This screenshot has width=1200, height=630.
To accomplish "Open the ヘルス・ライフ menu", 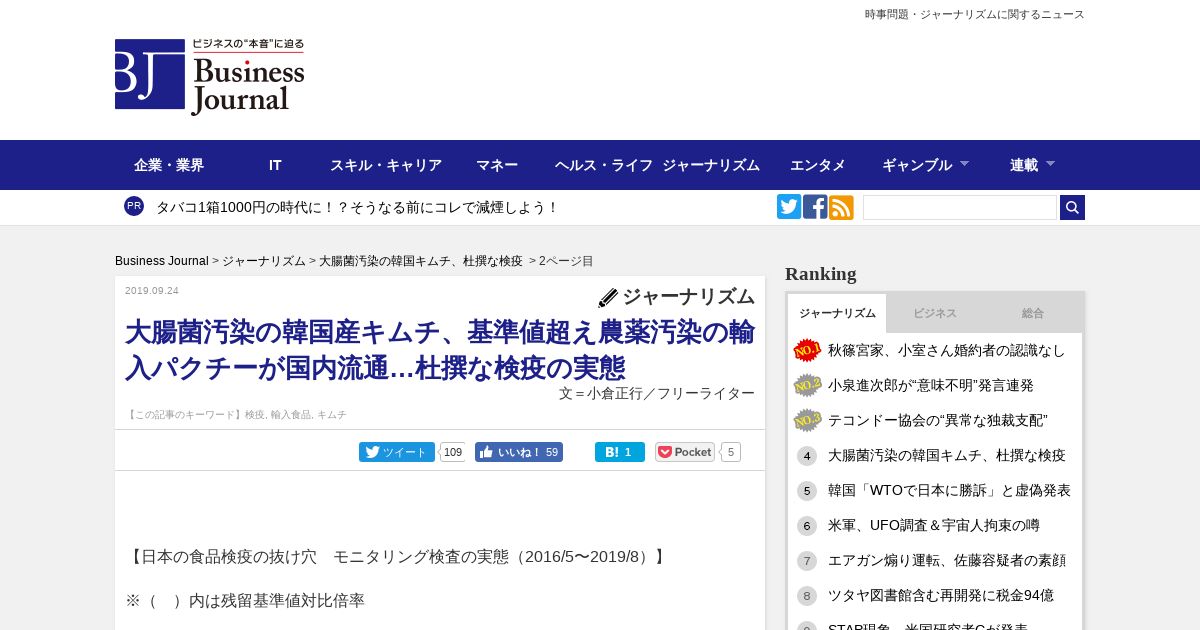I will (x=604, y=165).
